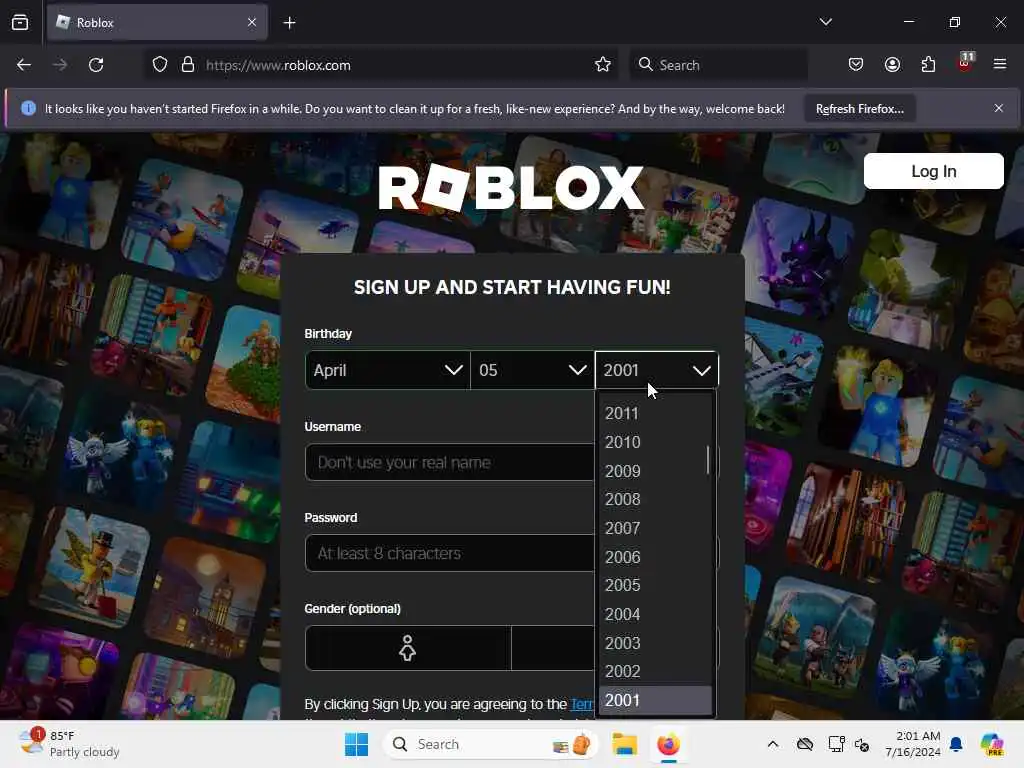The image size is (1024, 768).
Task: Focus the Password input field
Action: (x=450, y=553)
